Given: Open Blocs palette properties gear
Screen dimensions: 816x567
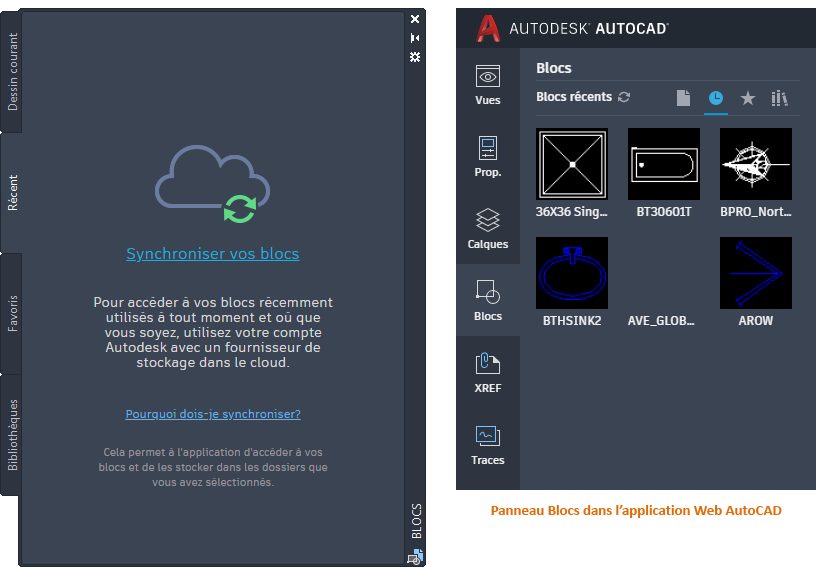Looking at the screenshot, I should 415,57.
